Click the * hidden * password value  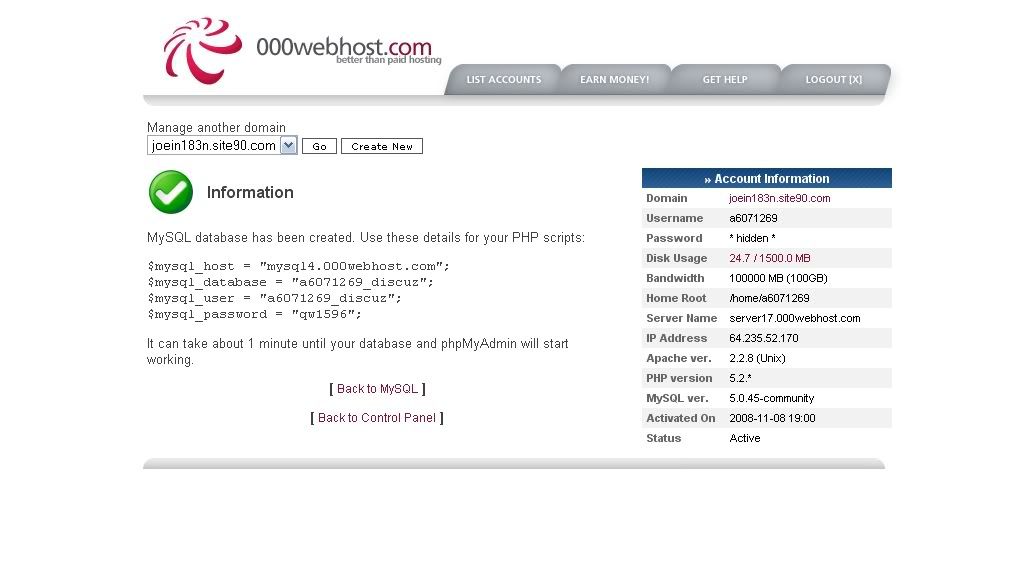click(x=752, y=238)
